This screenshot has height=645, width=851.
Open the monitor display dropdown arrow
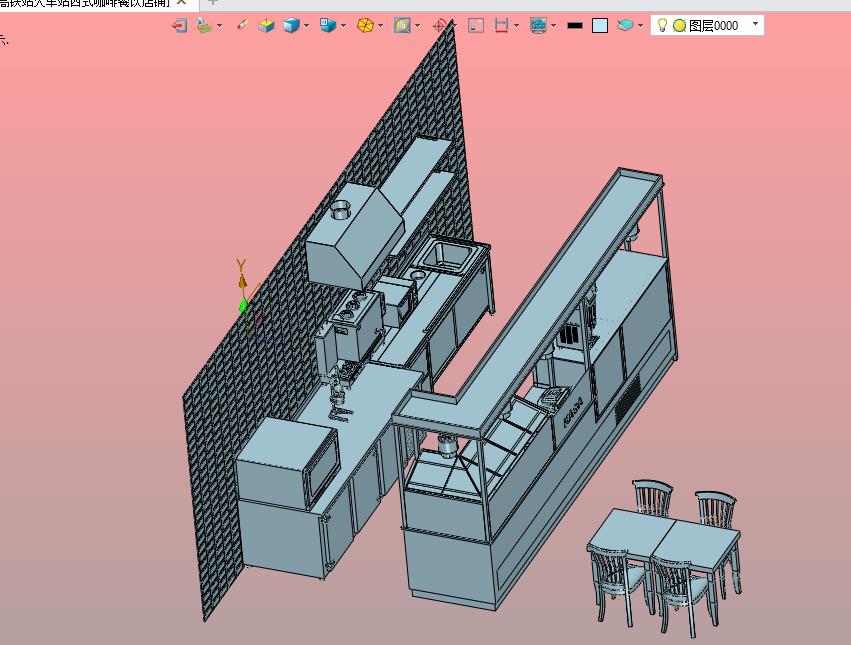(x=554, y=26)
